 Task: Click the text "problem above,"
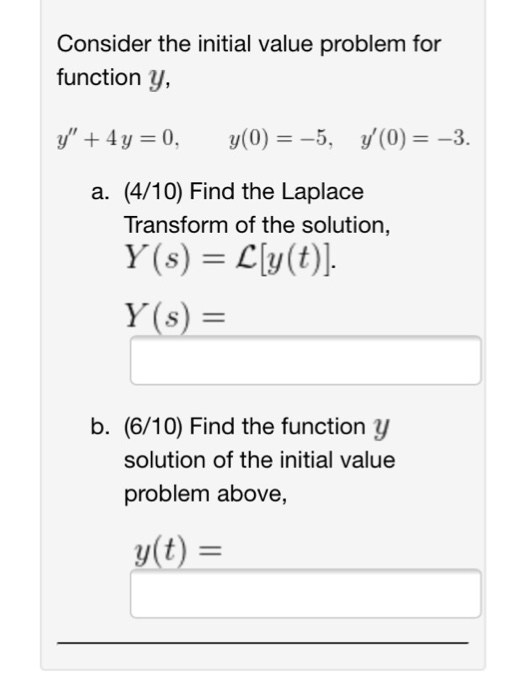point(205,494)
